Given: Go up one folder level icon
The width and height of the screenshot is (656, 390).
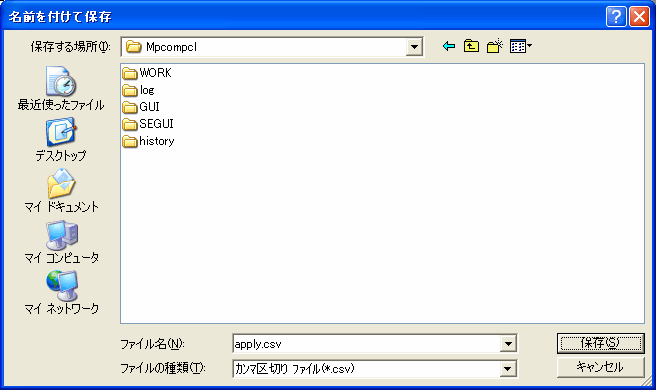Looking at the screenshot, I should pos(471,46).
